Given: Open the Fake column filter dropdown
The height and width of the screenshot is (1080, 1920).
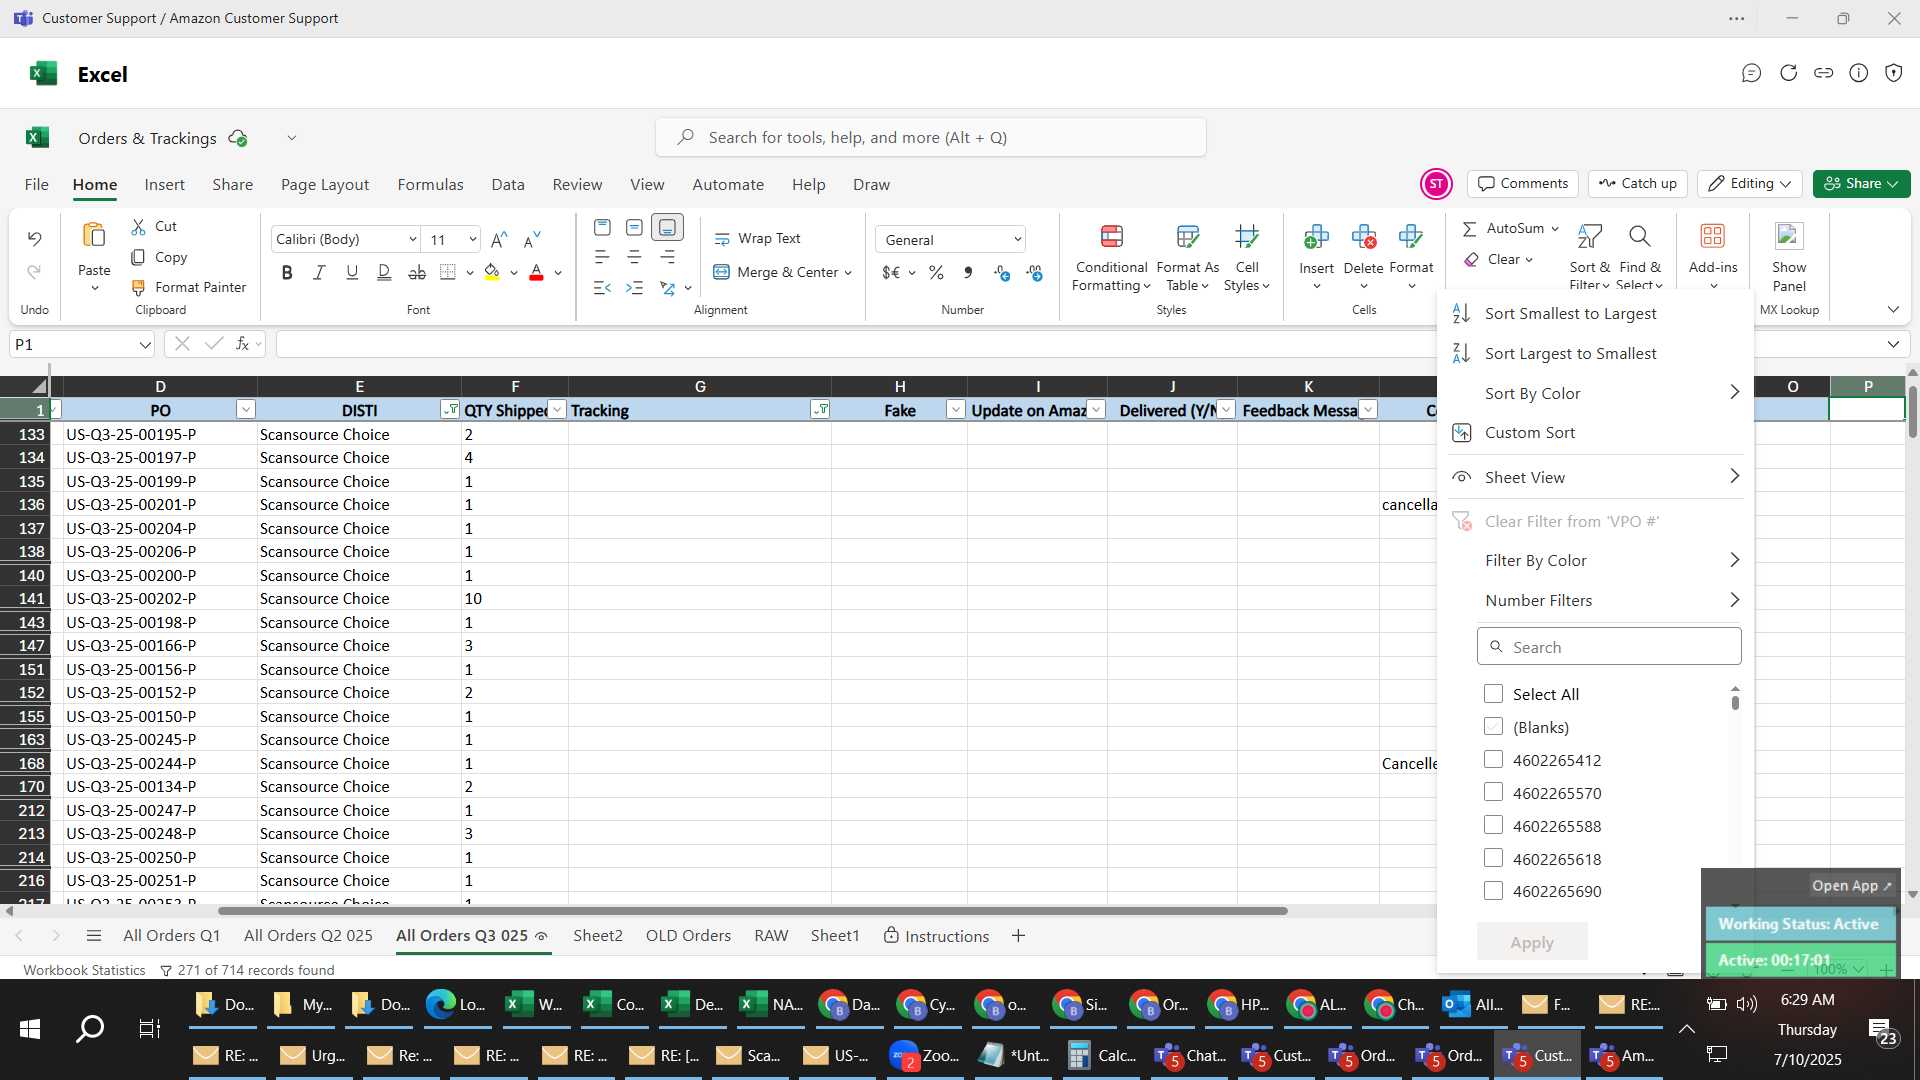Looking at the screenshot, I should (x=955, y=410).
